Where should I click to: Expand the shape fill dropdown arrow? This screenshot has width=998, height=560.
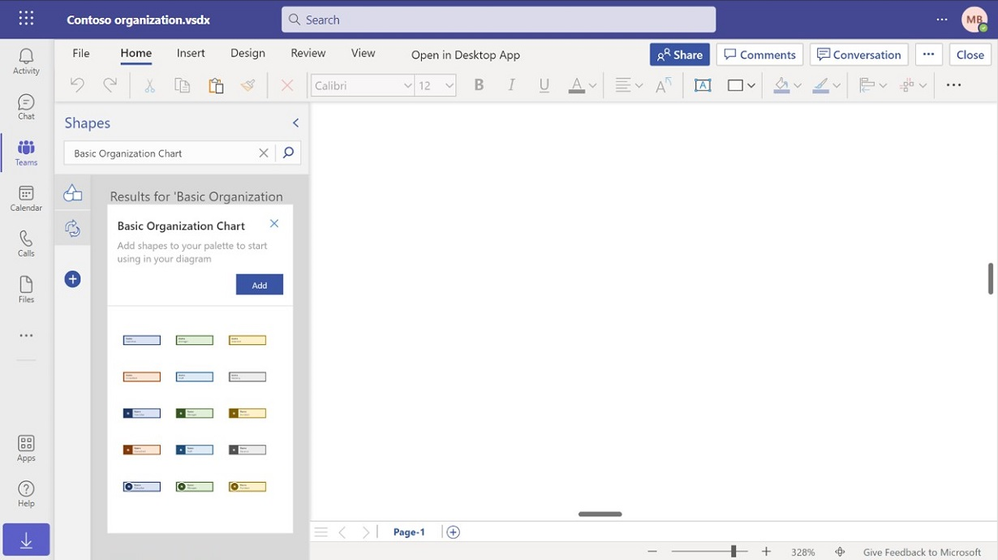[798, 86]
